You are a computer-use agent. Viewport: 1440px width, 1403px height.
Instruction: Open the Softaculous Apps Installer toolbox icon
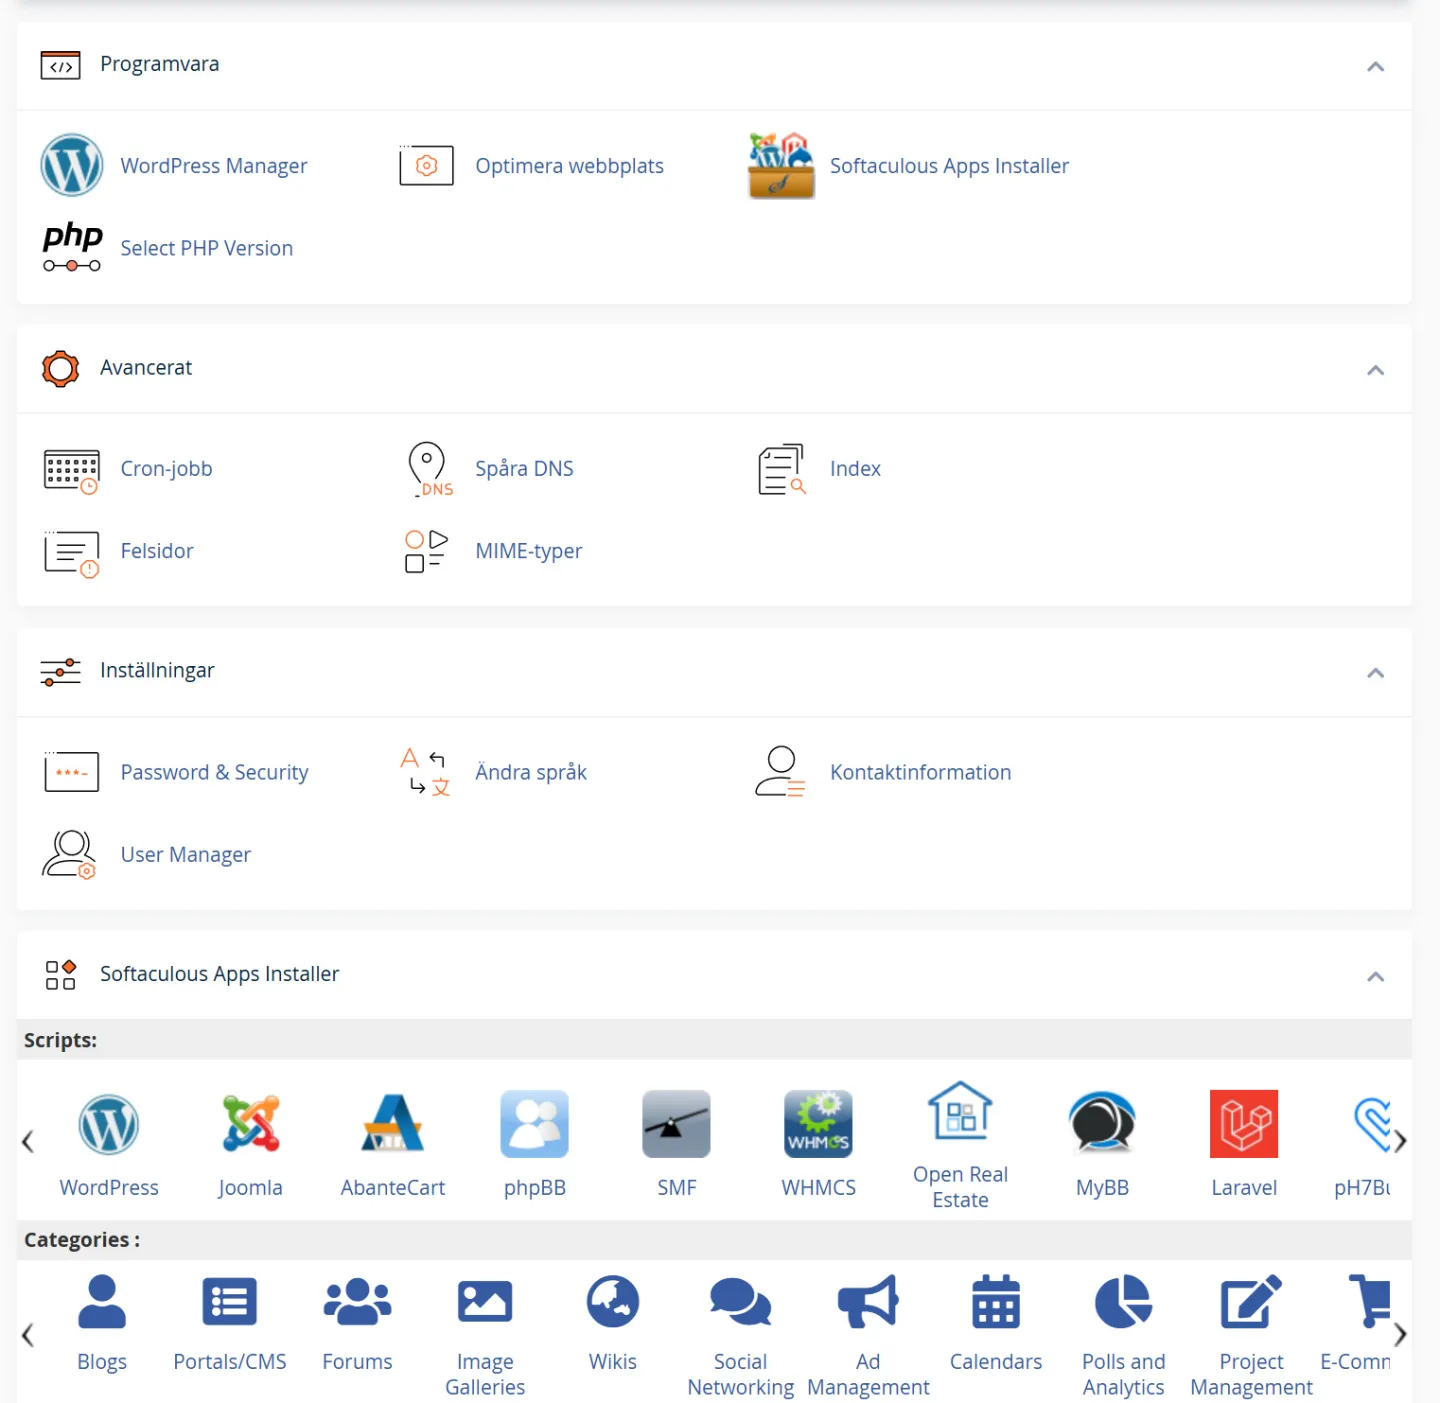(x=781, y=165)
